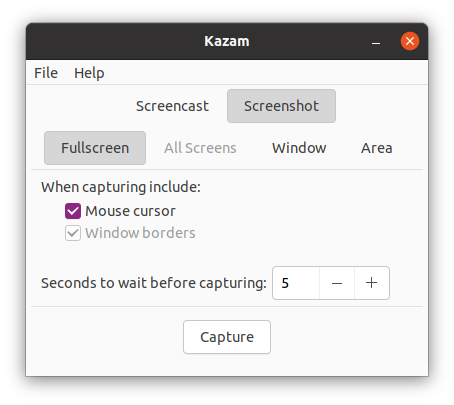This screenshot has width=454, height=405.
Task: Toggle the Window borders checkbox
Action: tap(73, 233)
